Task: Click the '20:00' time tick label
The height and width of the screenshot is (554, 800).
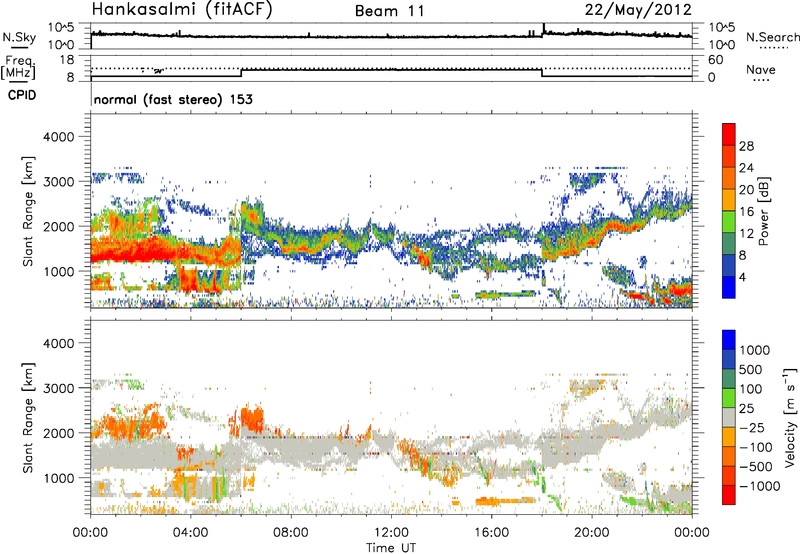Action: (592, 533)
